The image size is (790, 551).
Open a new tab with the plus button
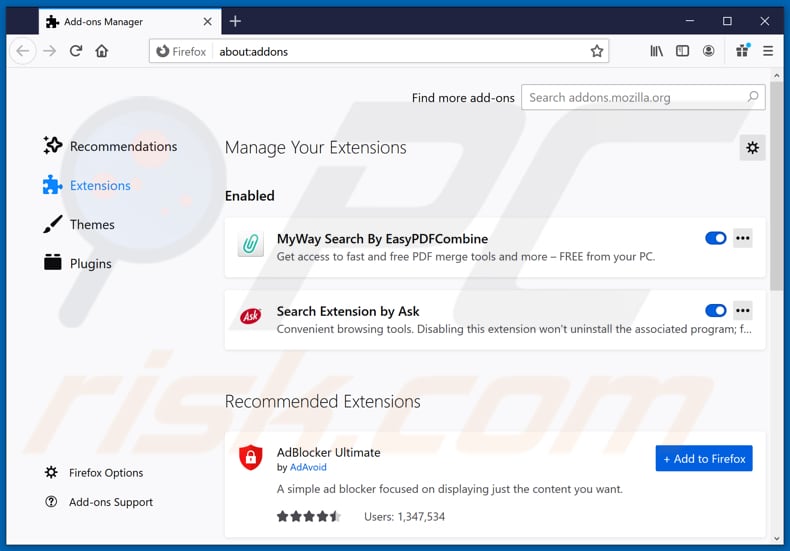click(235, 21)
